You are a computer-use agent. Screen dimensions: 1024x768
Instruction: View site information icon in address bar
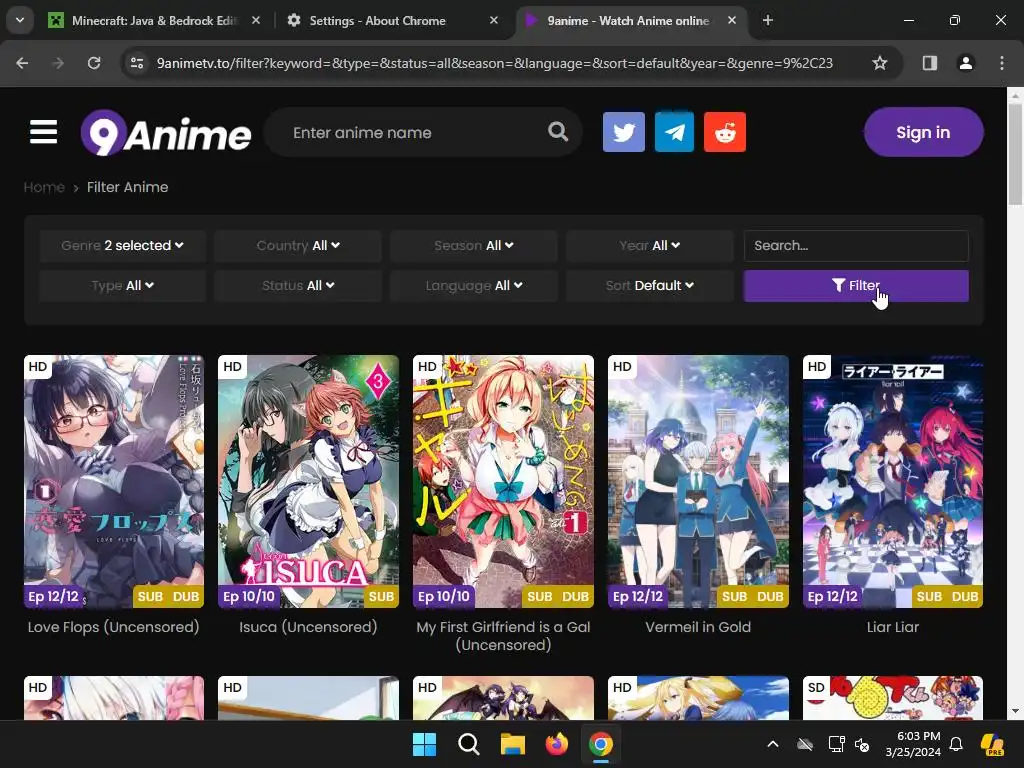(x=137, y=63)
